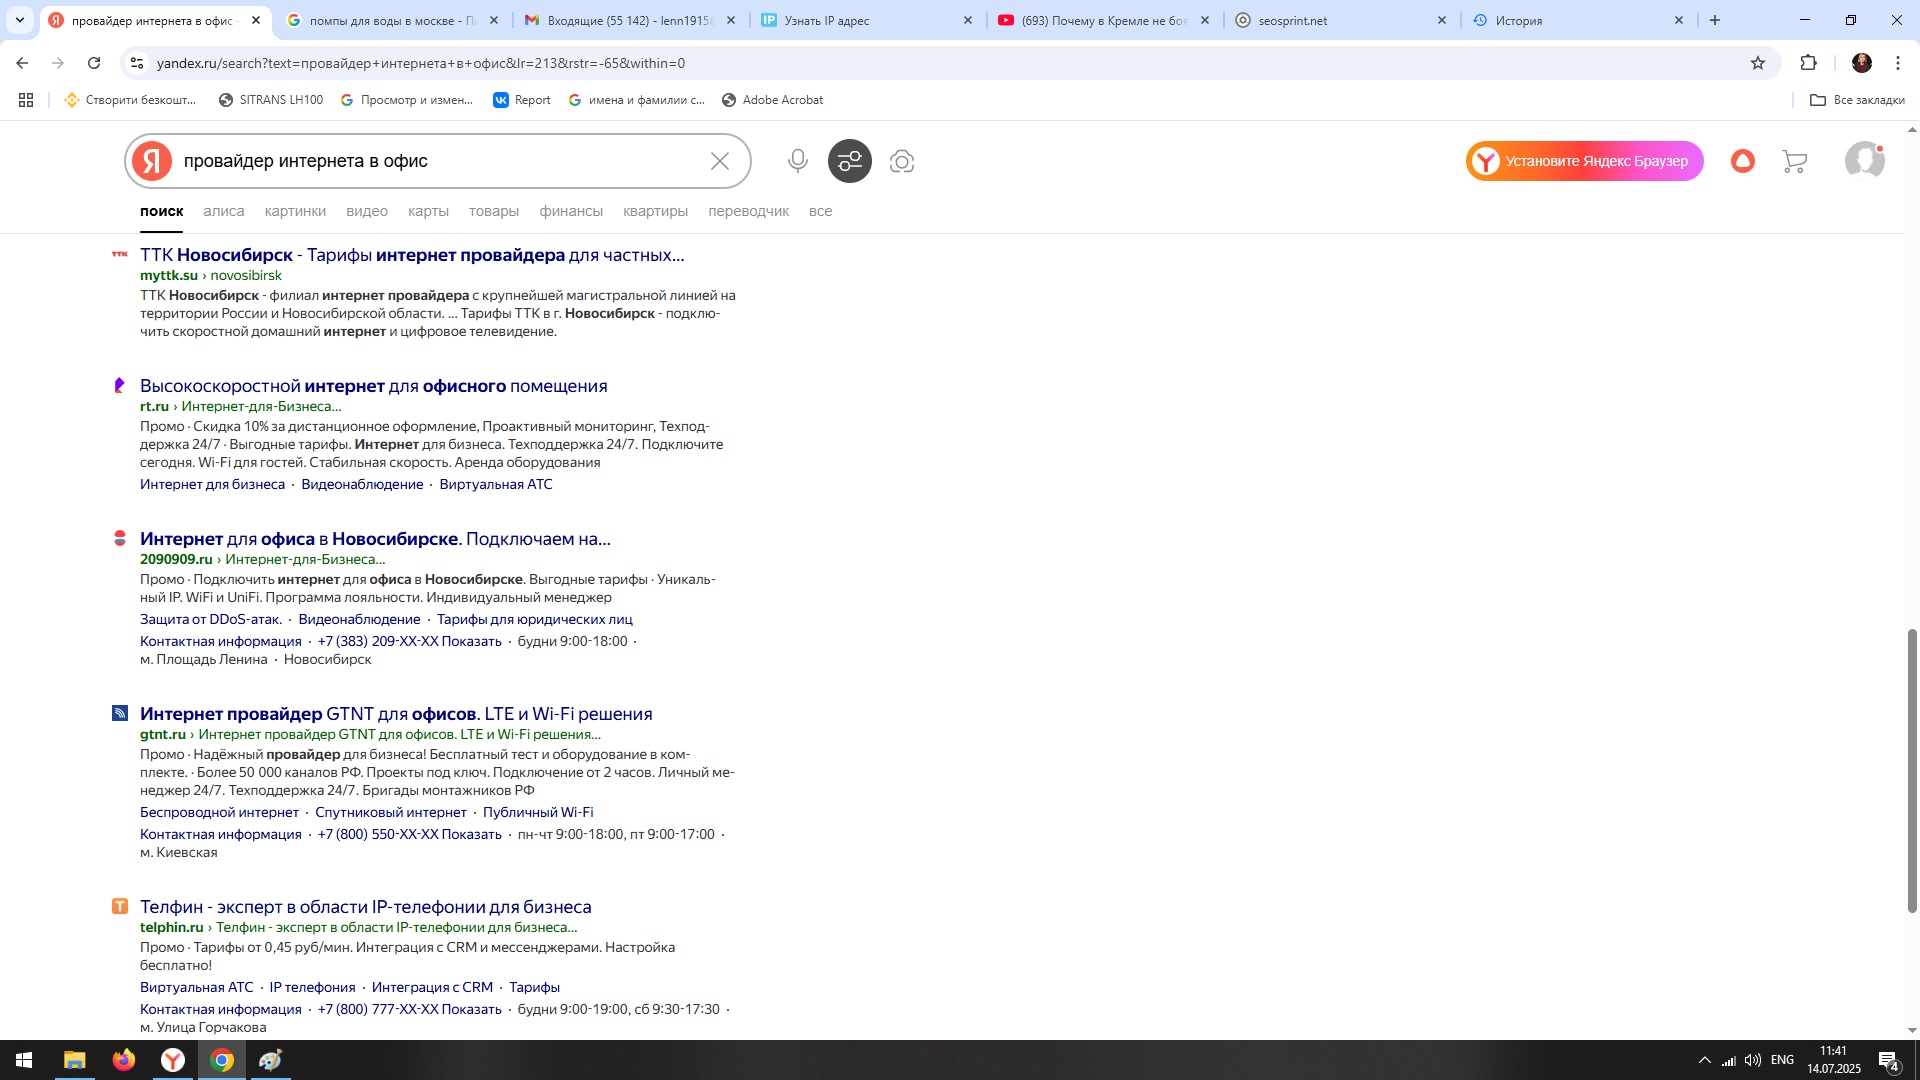Switch to the финансы tab
1920x1080 pixels.
[x=571, y=211]
